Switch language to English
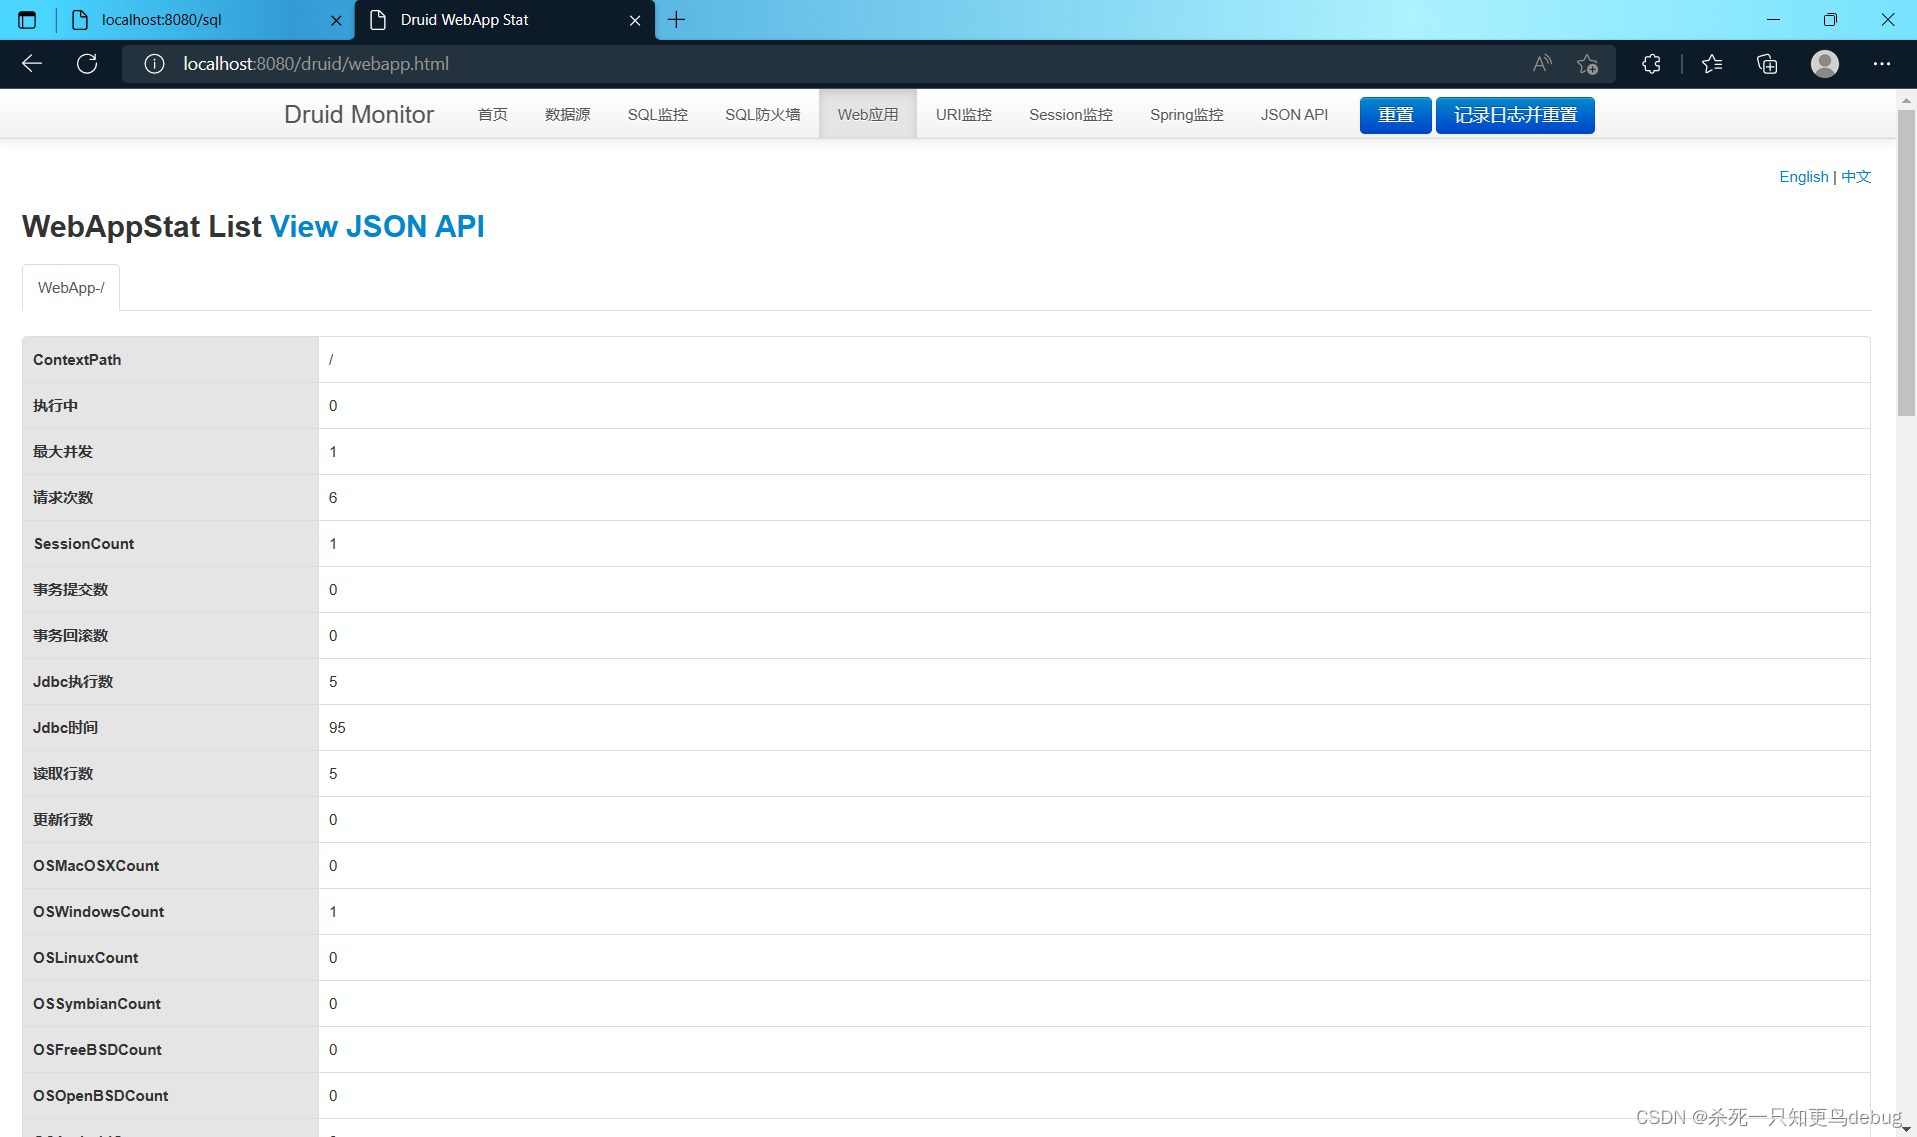Screen dimensions: 1917x1137 [1804, 177]
